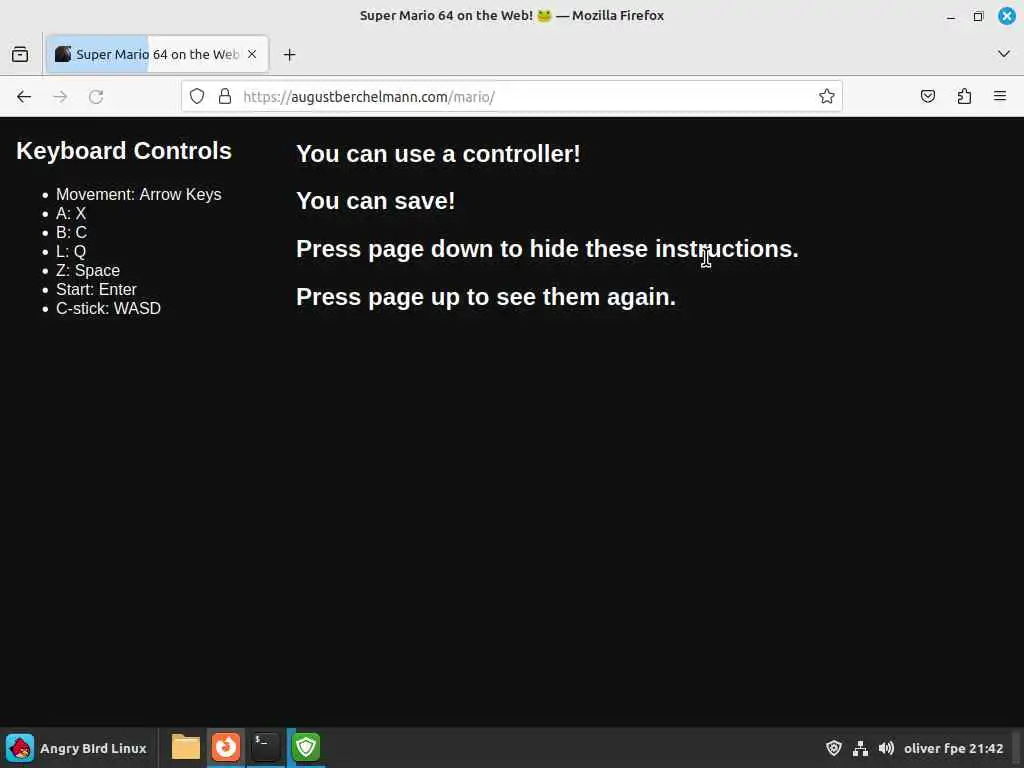This screenshot has width=1024, height=768.
Task: View site security lock information
Action: coord(225,97)
